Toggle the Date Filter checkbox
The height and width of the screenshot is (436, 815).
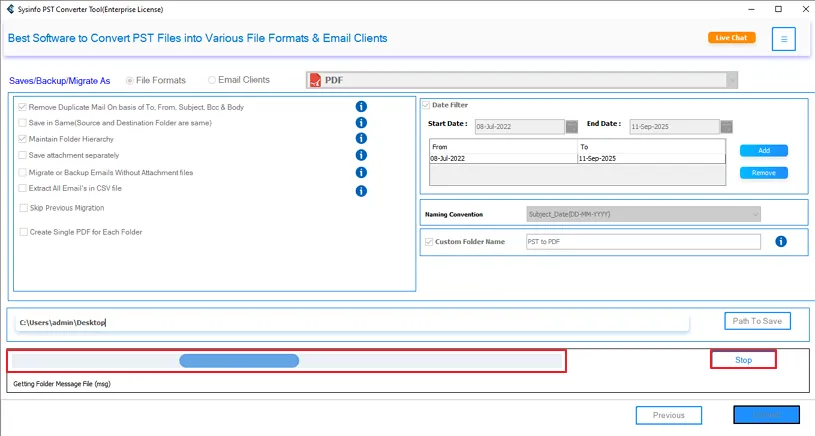click(426, 105)
